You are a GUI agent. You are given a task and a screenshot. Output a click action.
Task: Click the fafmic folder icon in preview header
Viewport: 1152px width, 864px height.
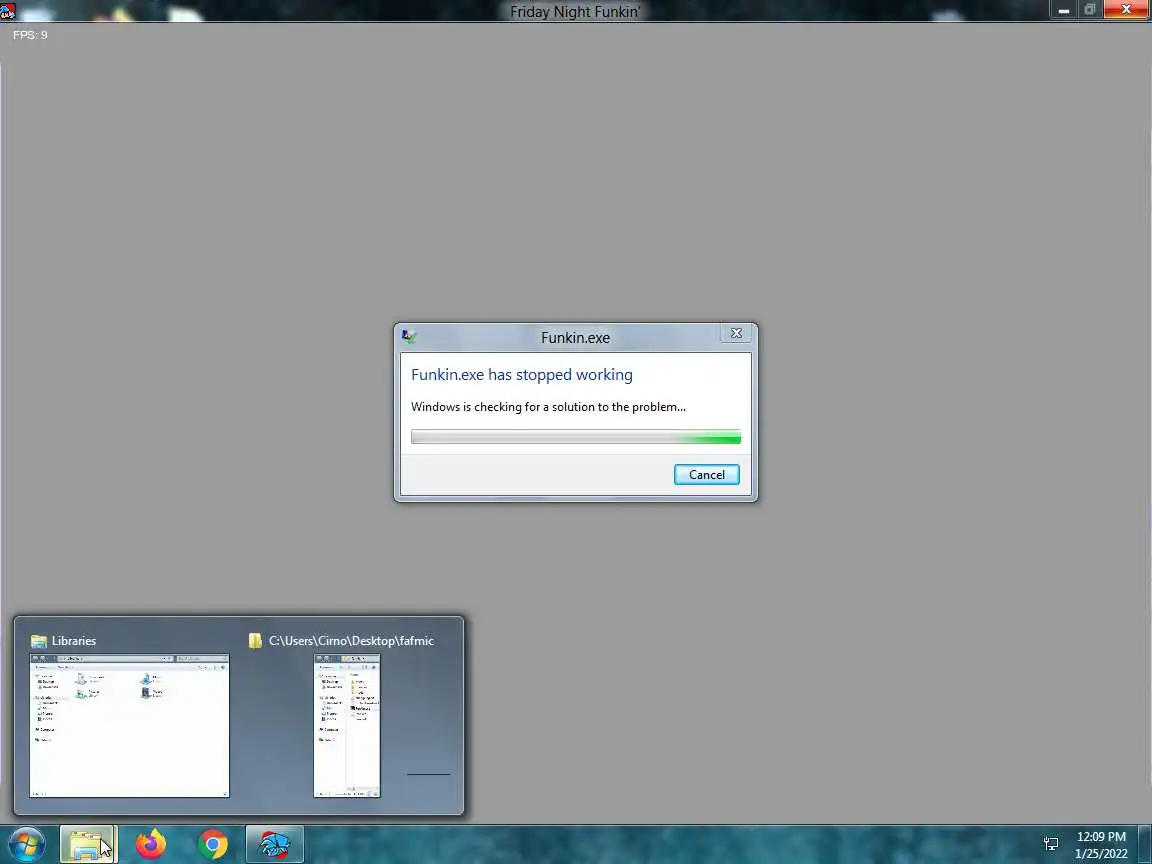(255, 641)
